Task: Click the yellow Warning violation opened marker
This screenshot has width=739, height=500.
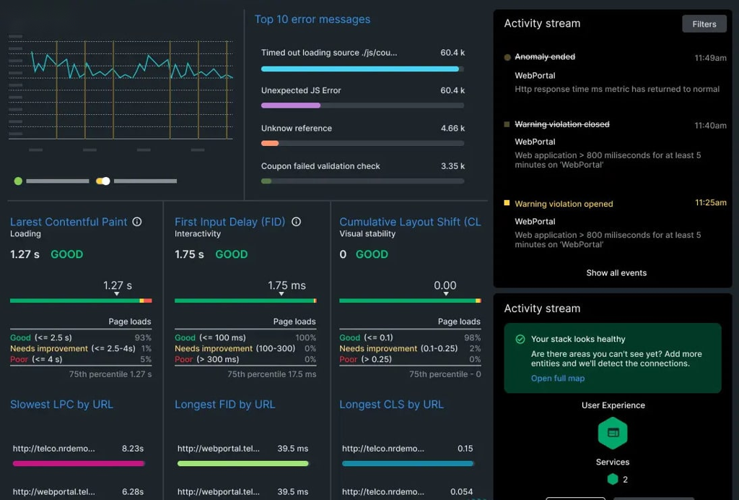Action: [x=507, y=203]
